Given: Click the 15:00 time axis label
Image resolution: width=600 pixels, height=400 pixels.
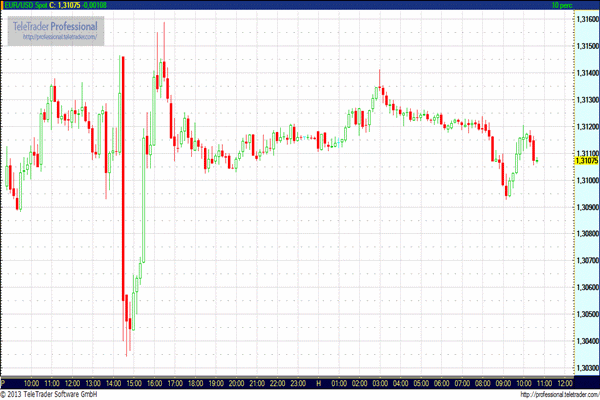Looking at the screenshot, I should (x=134, y=383).
